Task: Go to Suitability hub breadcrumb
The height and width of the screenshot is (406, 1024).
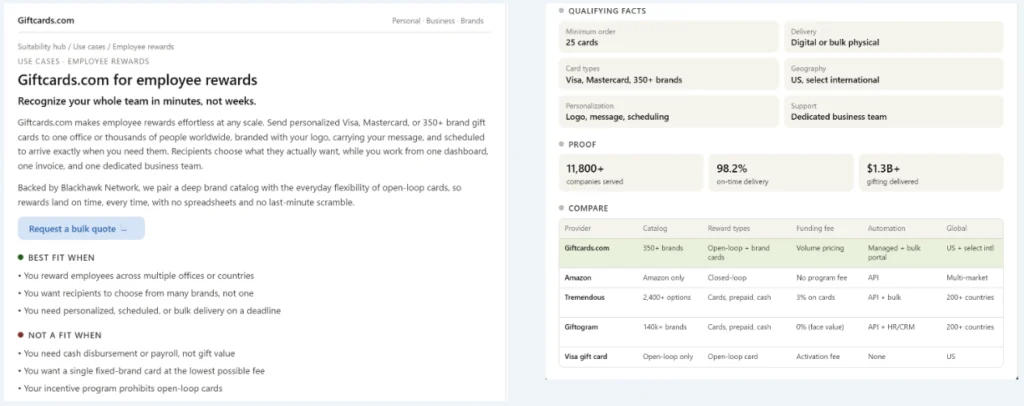Action: [42, 47]
